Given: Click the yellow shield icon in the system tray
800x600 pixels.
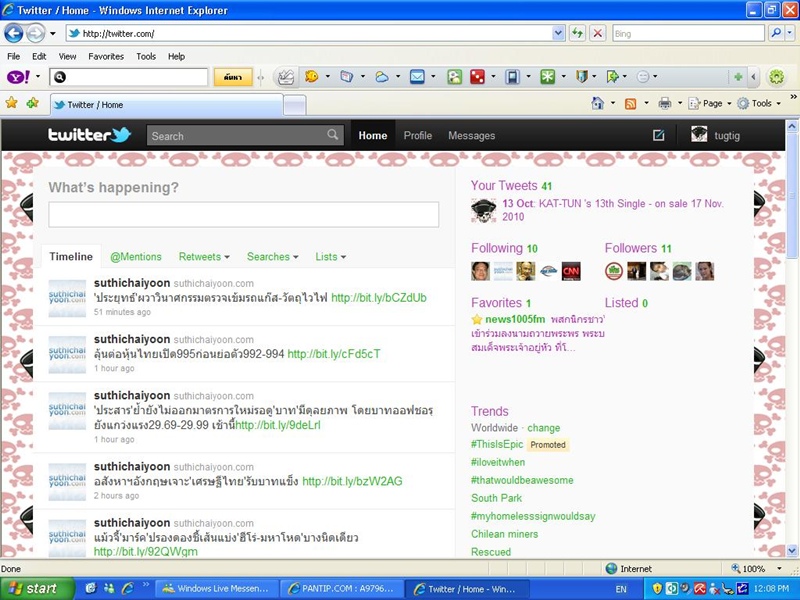Looking at the screenshot, I should (657, 589).
